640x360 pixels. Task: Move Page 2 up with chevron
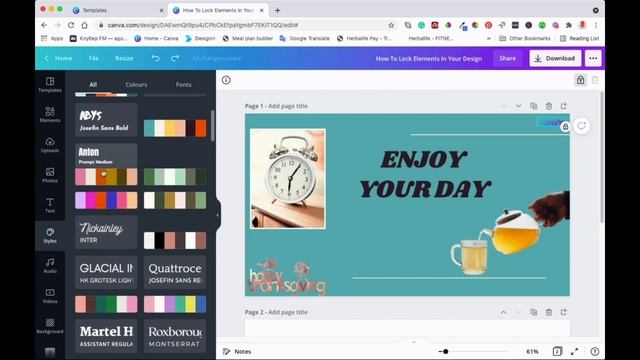coord(503,312)
